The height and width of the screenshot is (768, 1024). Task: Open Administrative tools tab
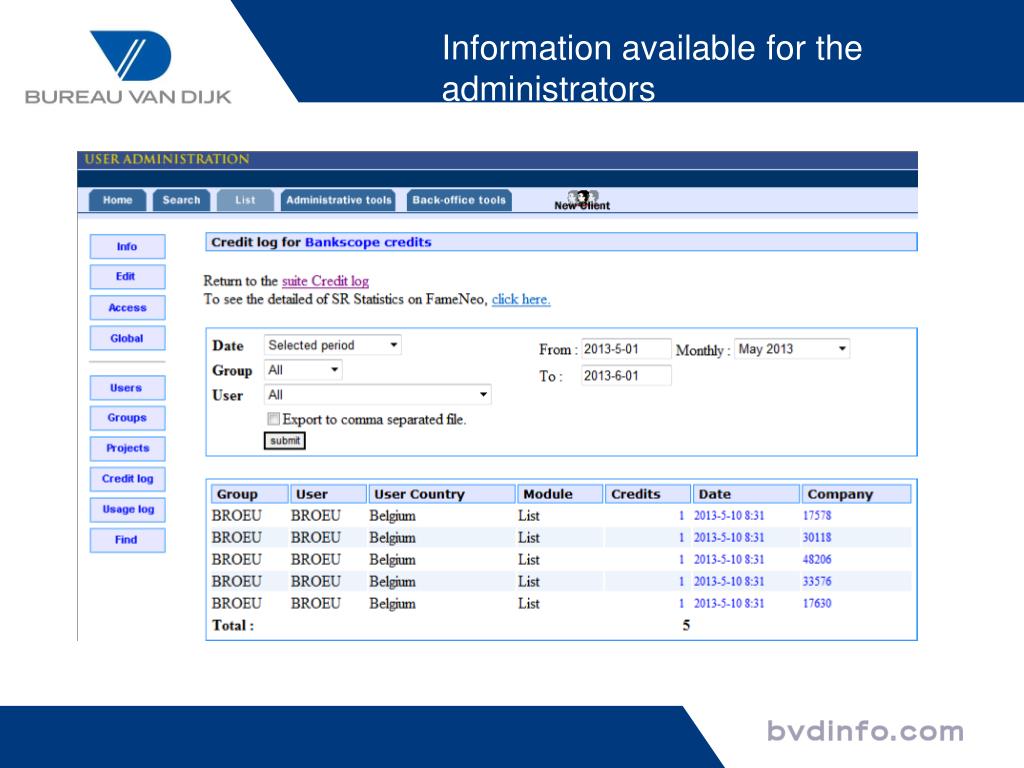(338, 200)
